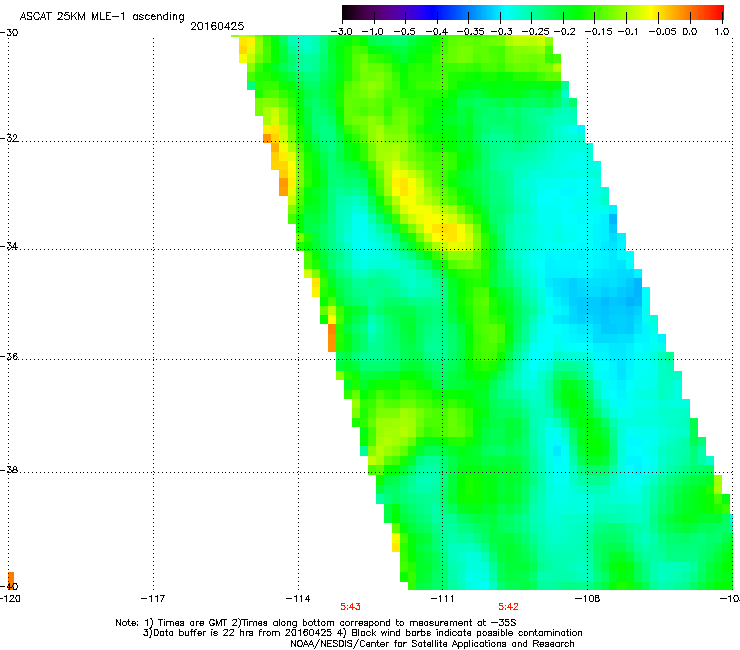Click the '-36' latitude axis label
This screenshot has width=740, height=650.
tap(9, 356)
